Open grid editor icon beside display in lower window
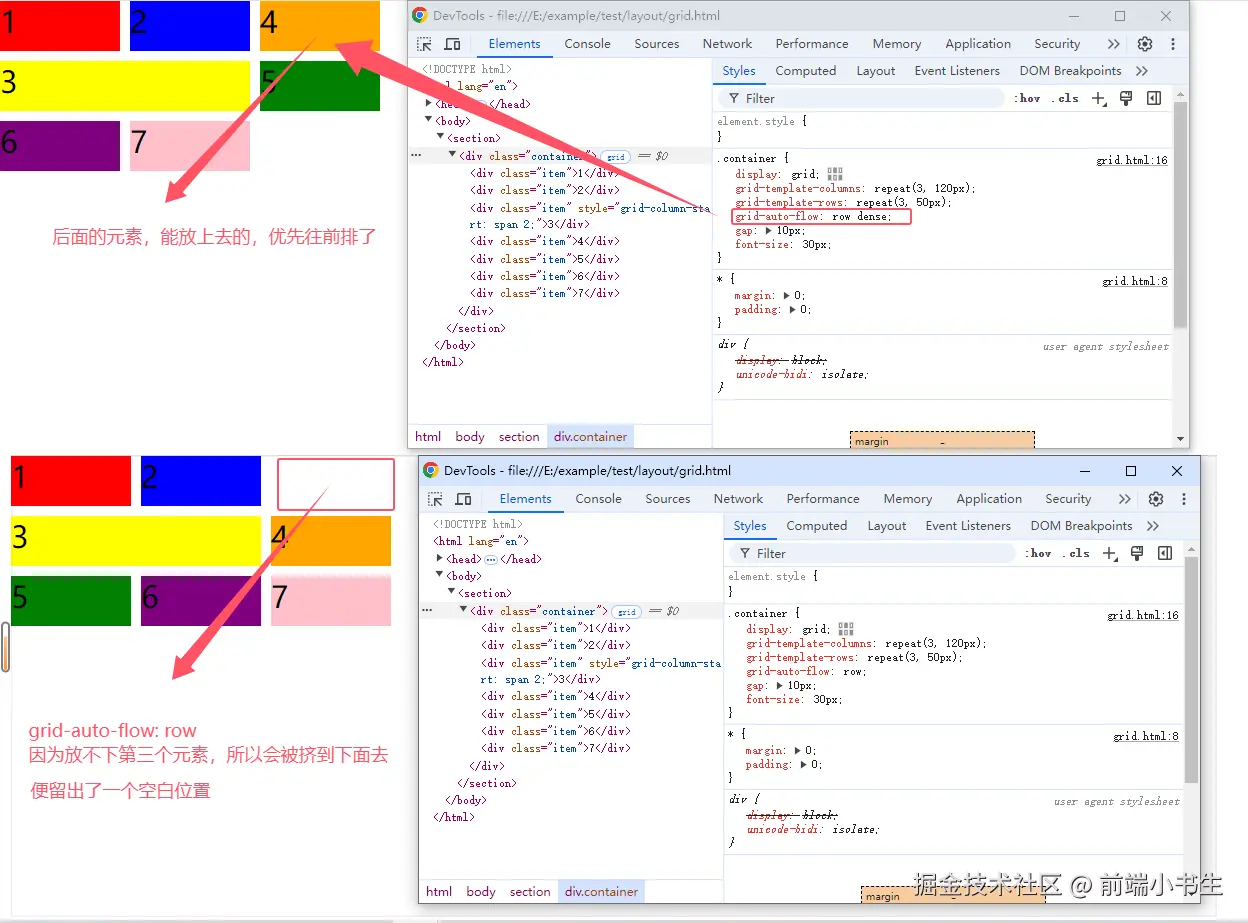 [x=846, y=629]
